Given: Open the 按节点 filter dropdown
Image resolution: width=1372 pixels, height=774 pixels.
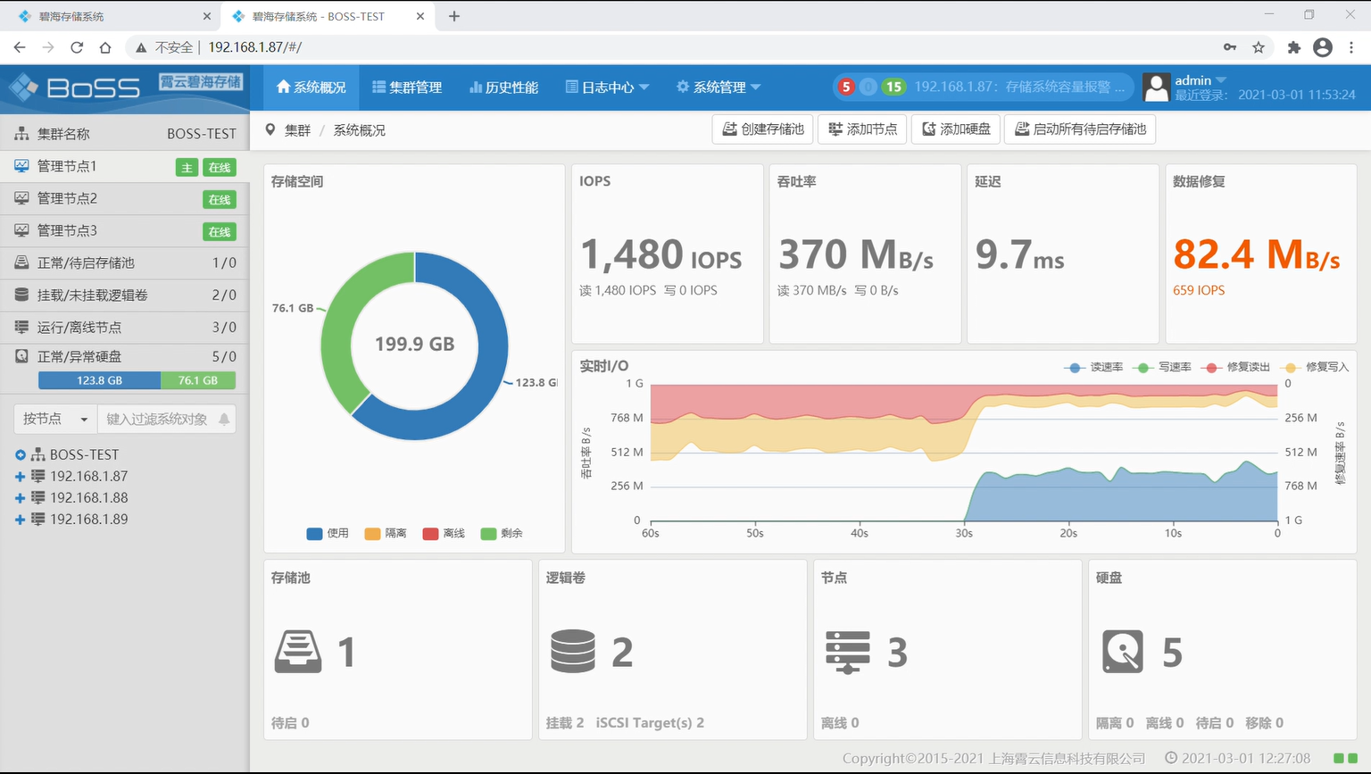Looking at the screenshot, I should pyautogui.click(x=56, y=419).
